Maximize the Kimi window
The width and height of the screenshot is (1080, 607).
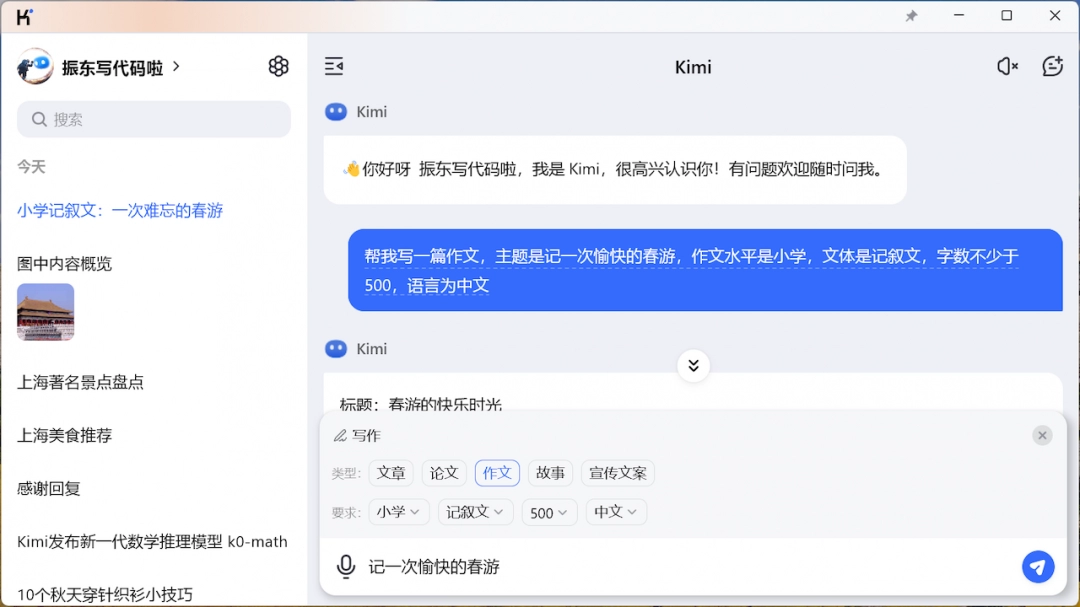1006,15
